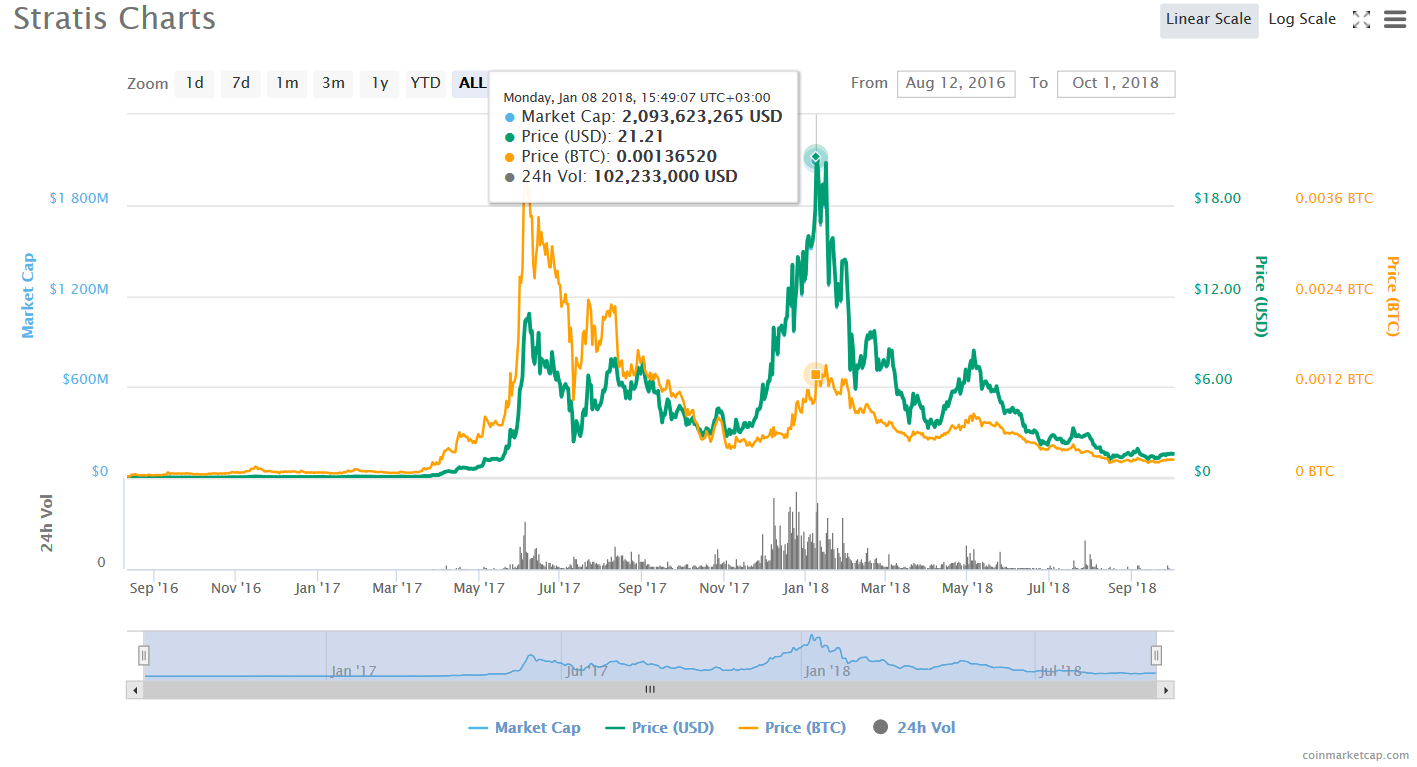
Task: Open the chart hamburger menu icon
Action: 1395,19
